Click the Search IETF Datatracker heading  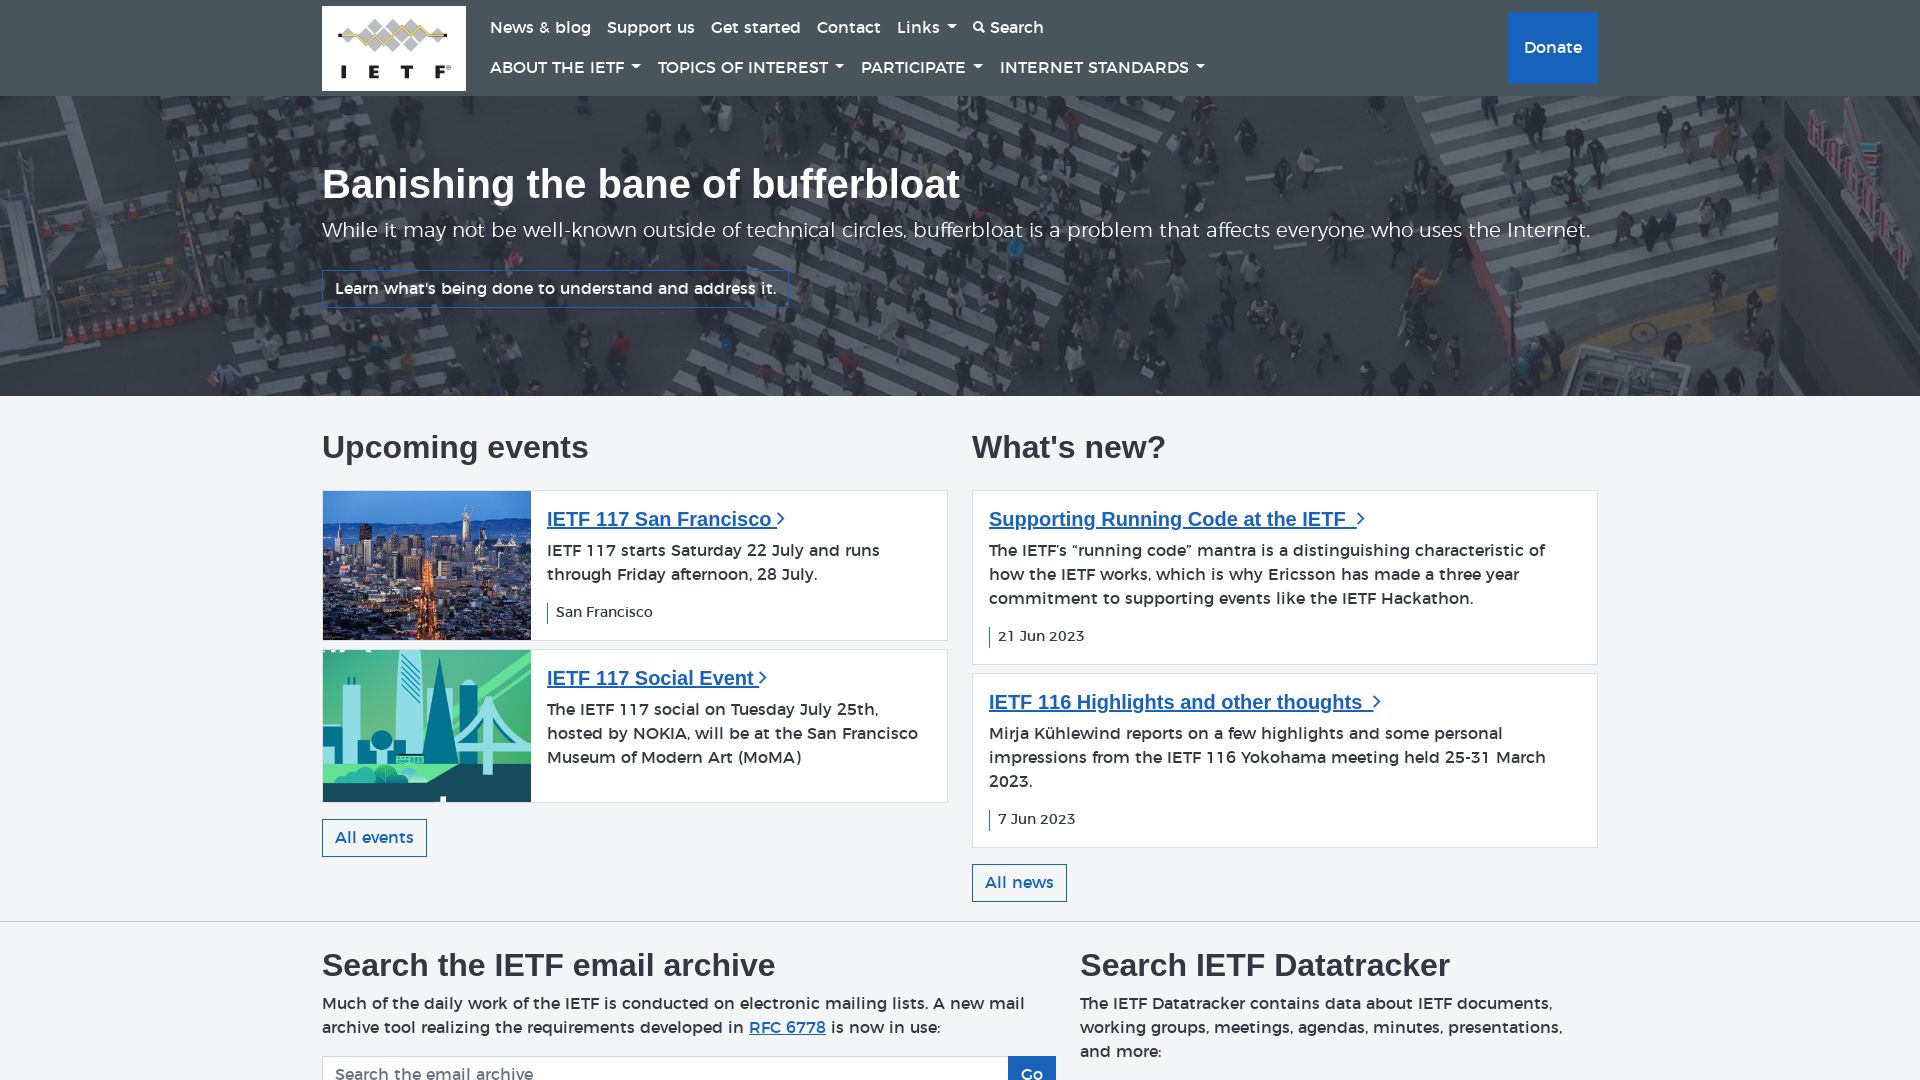coord(1265,965)
